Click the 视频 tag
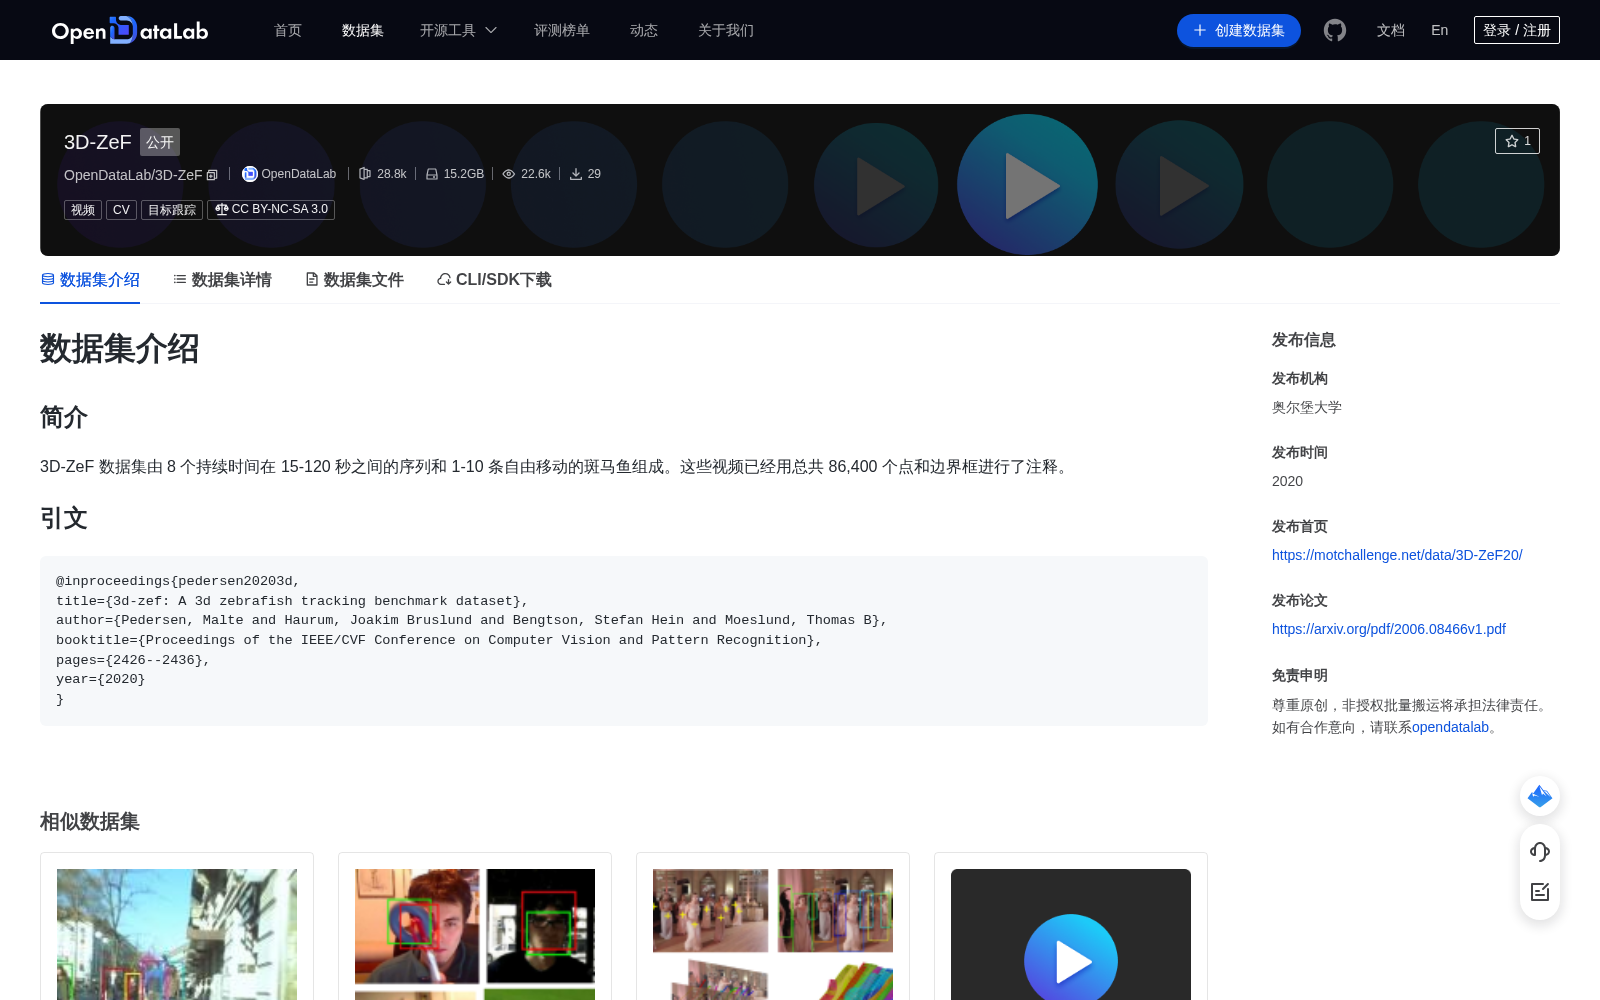Image resolution: width=1600 pixels, height=1000 pixels. [83, 210]
